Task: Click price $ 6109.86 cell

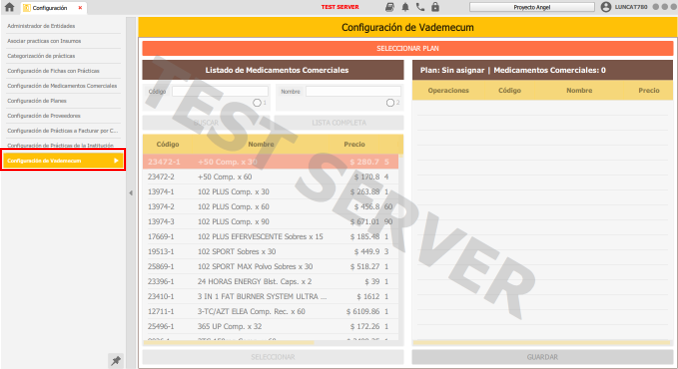Action: [x=363, y=311]
